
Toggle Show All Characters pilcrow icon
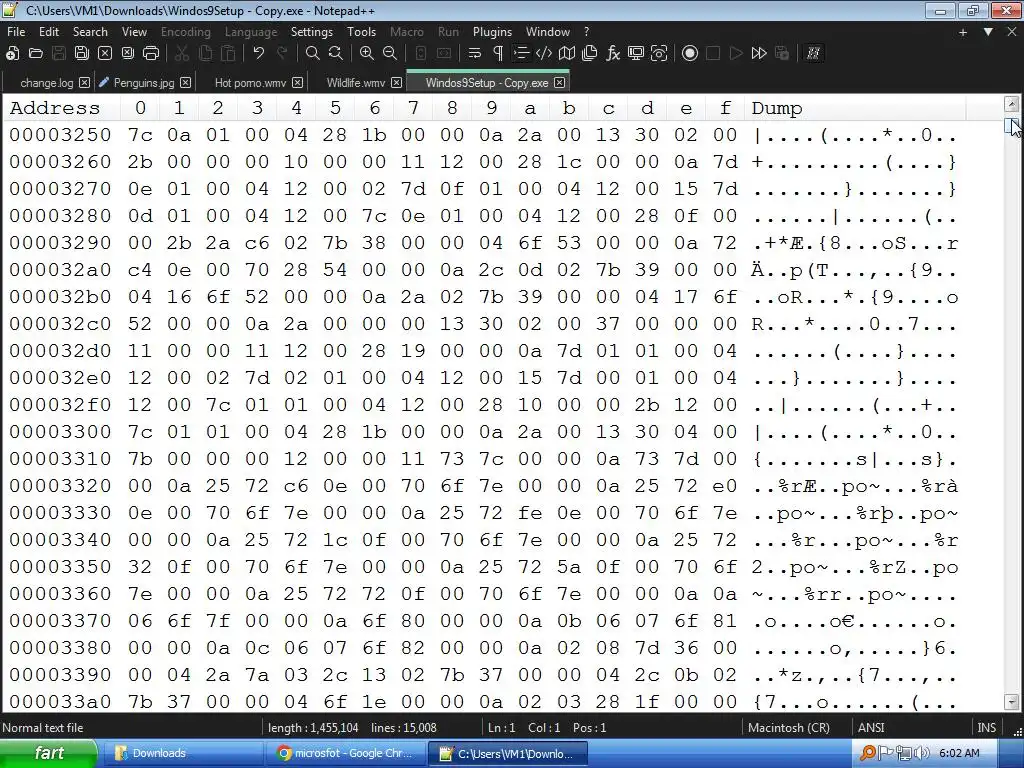click(498, 54)
